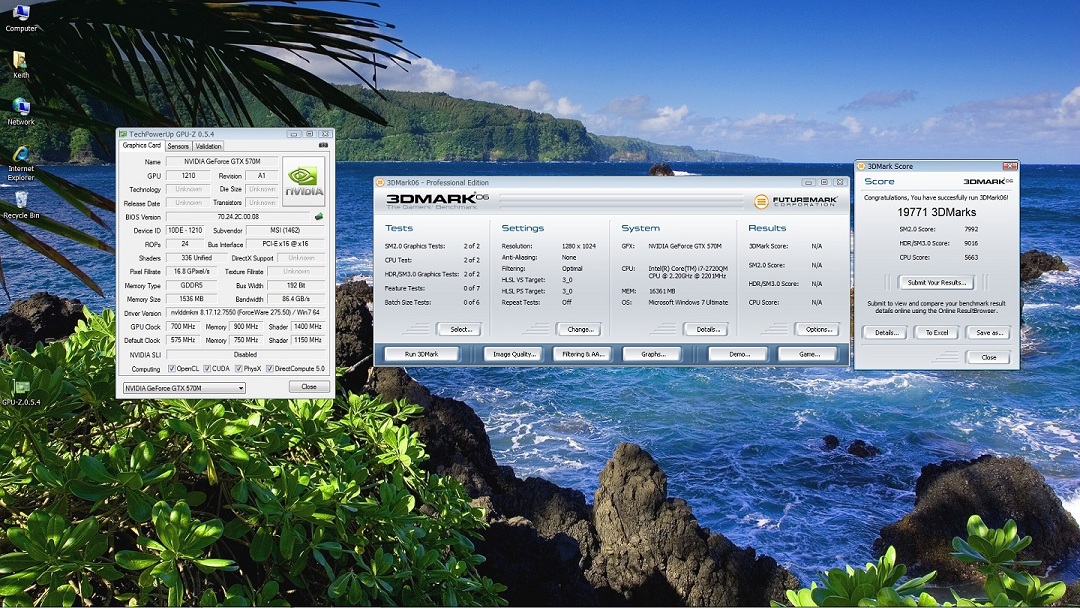1080x608 pixels.
Task: Click the Memory Size 1536 MB field
Action: pyautogui.click(x=191, y=299)
